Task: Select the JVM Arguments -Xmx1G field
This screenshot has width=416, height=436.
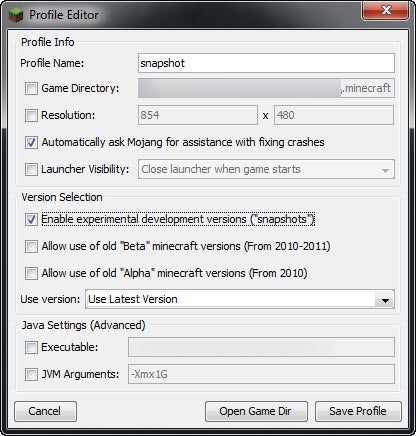Action: point(261,374)
